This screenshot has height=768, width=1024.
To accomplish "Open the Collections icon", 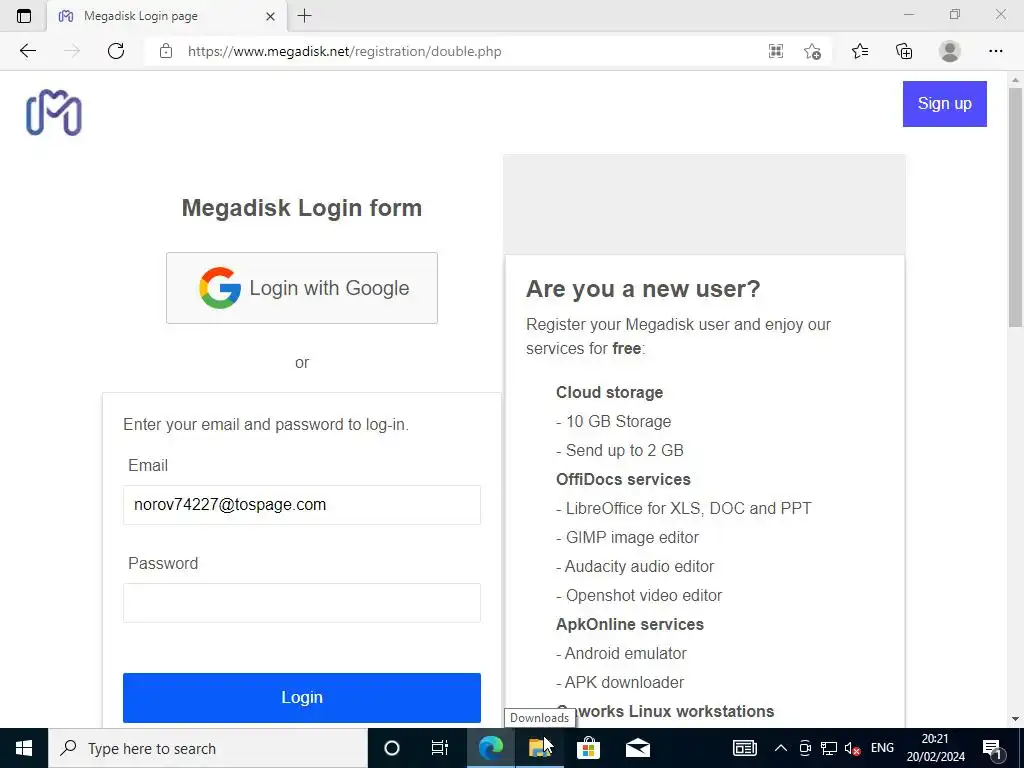I will (904, 51).
